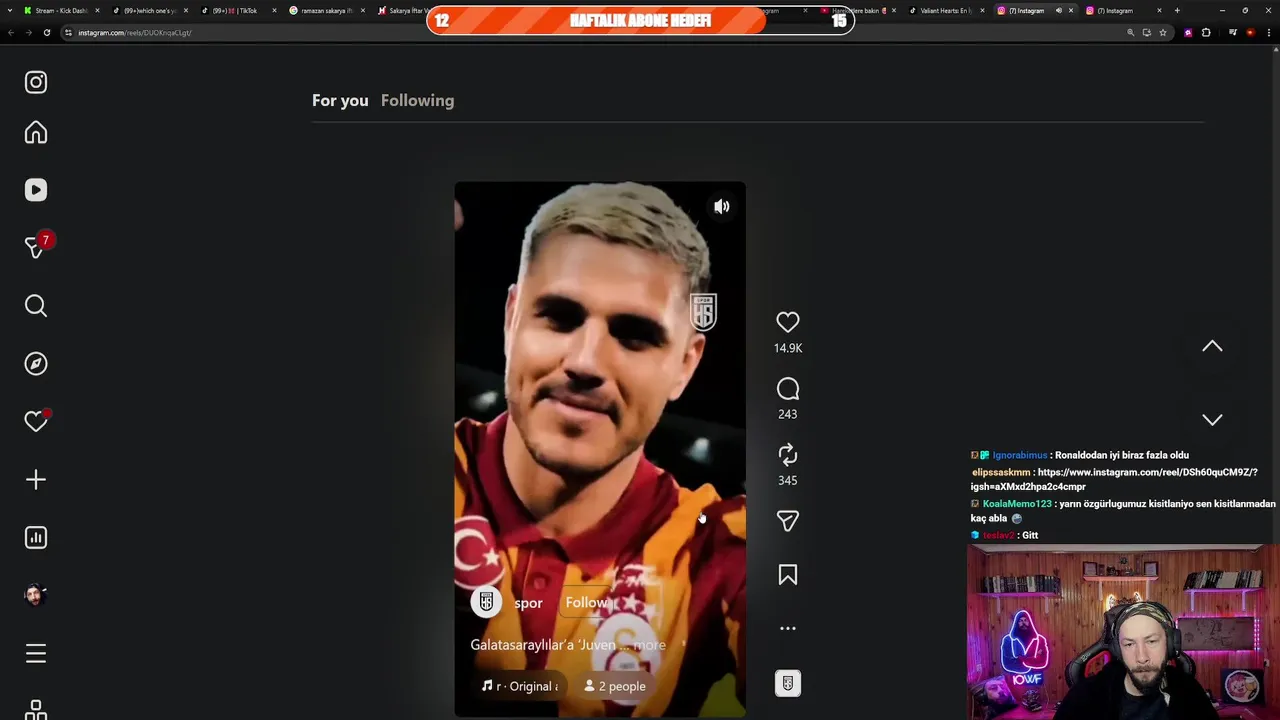Go to Instagram Home feed
Image resolution: width=1280 pixels, height=720 pixels.
36,132
